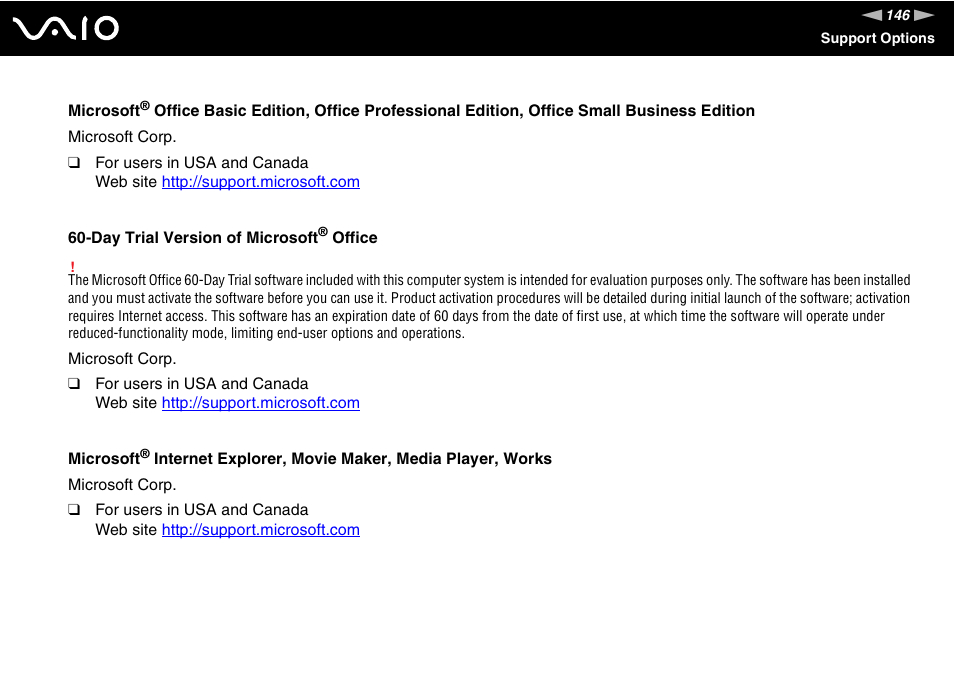The height and width of the screenshot is (674, 954).
Task: Click Microsoft Corp. text below warning paragraph
Action: (x=122, y=359)
